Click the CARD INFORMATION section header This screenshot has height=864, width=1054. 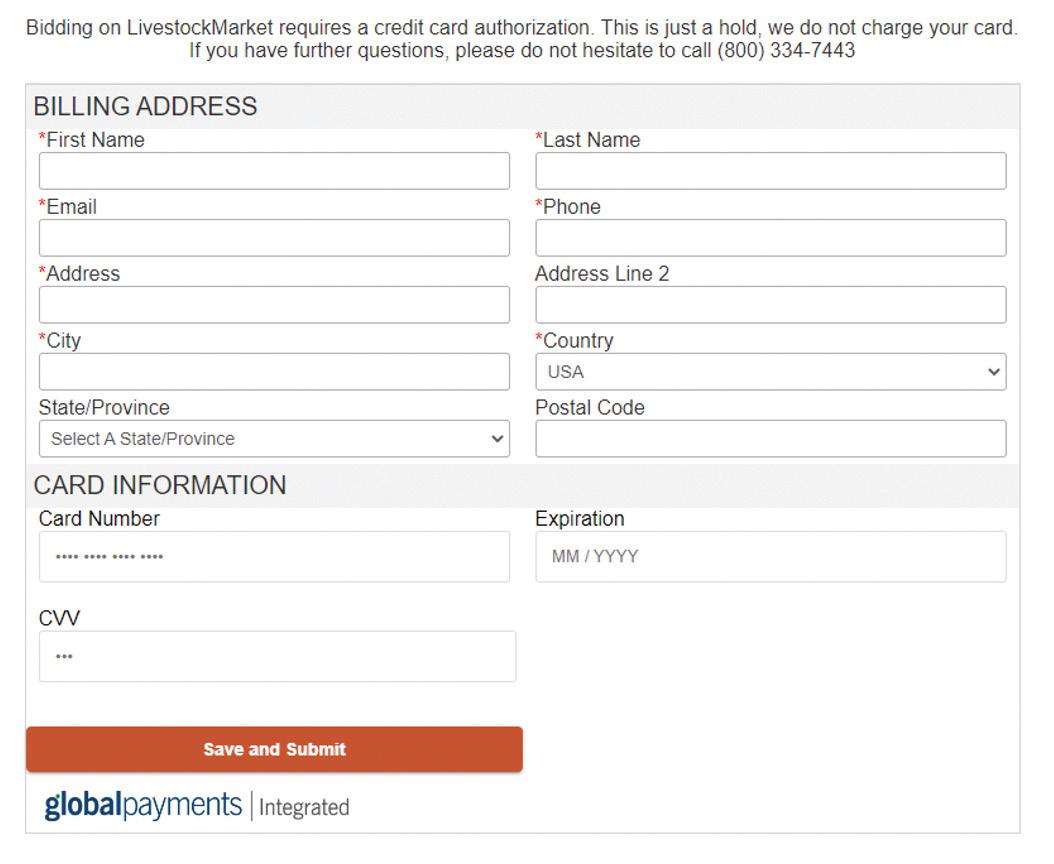tap(160, 486)
